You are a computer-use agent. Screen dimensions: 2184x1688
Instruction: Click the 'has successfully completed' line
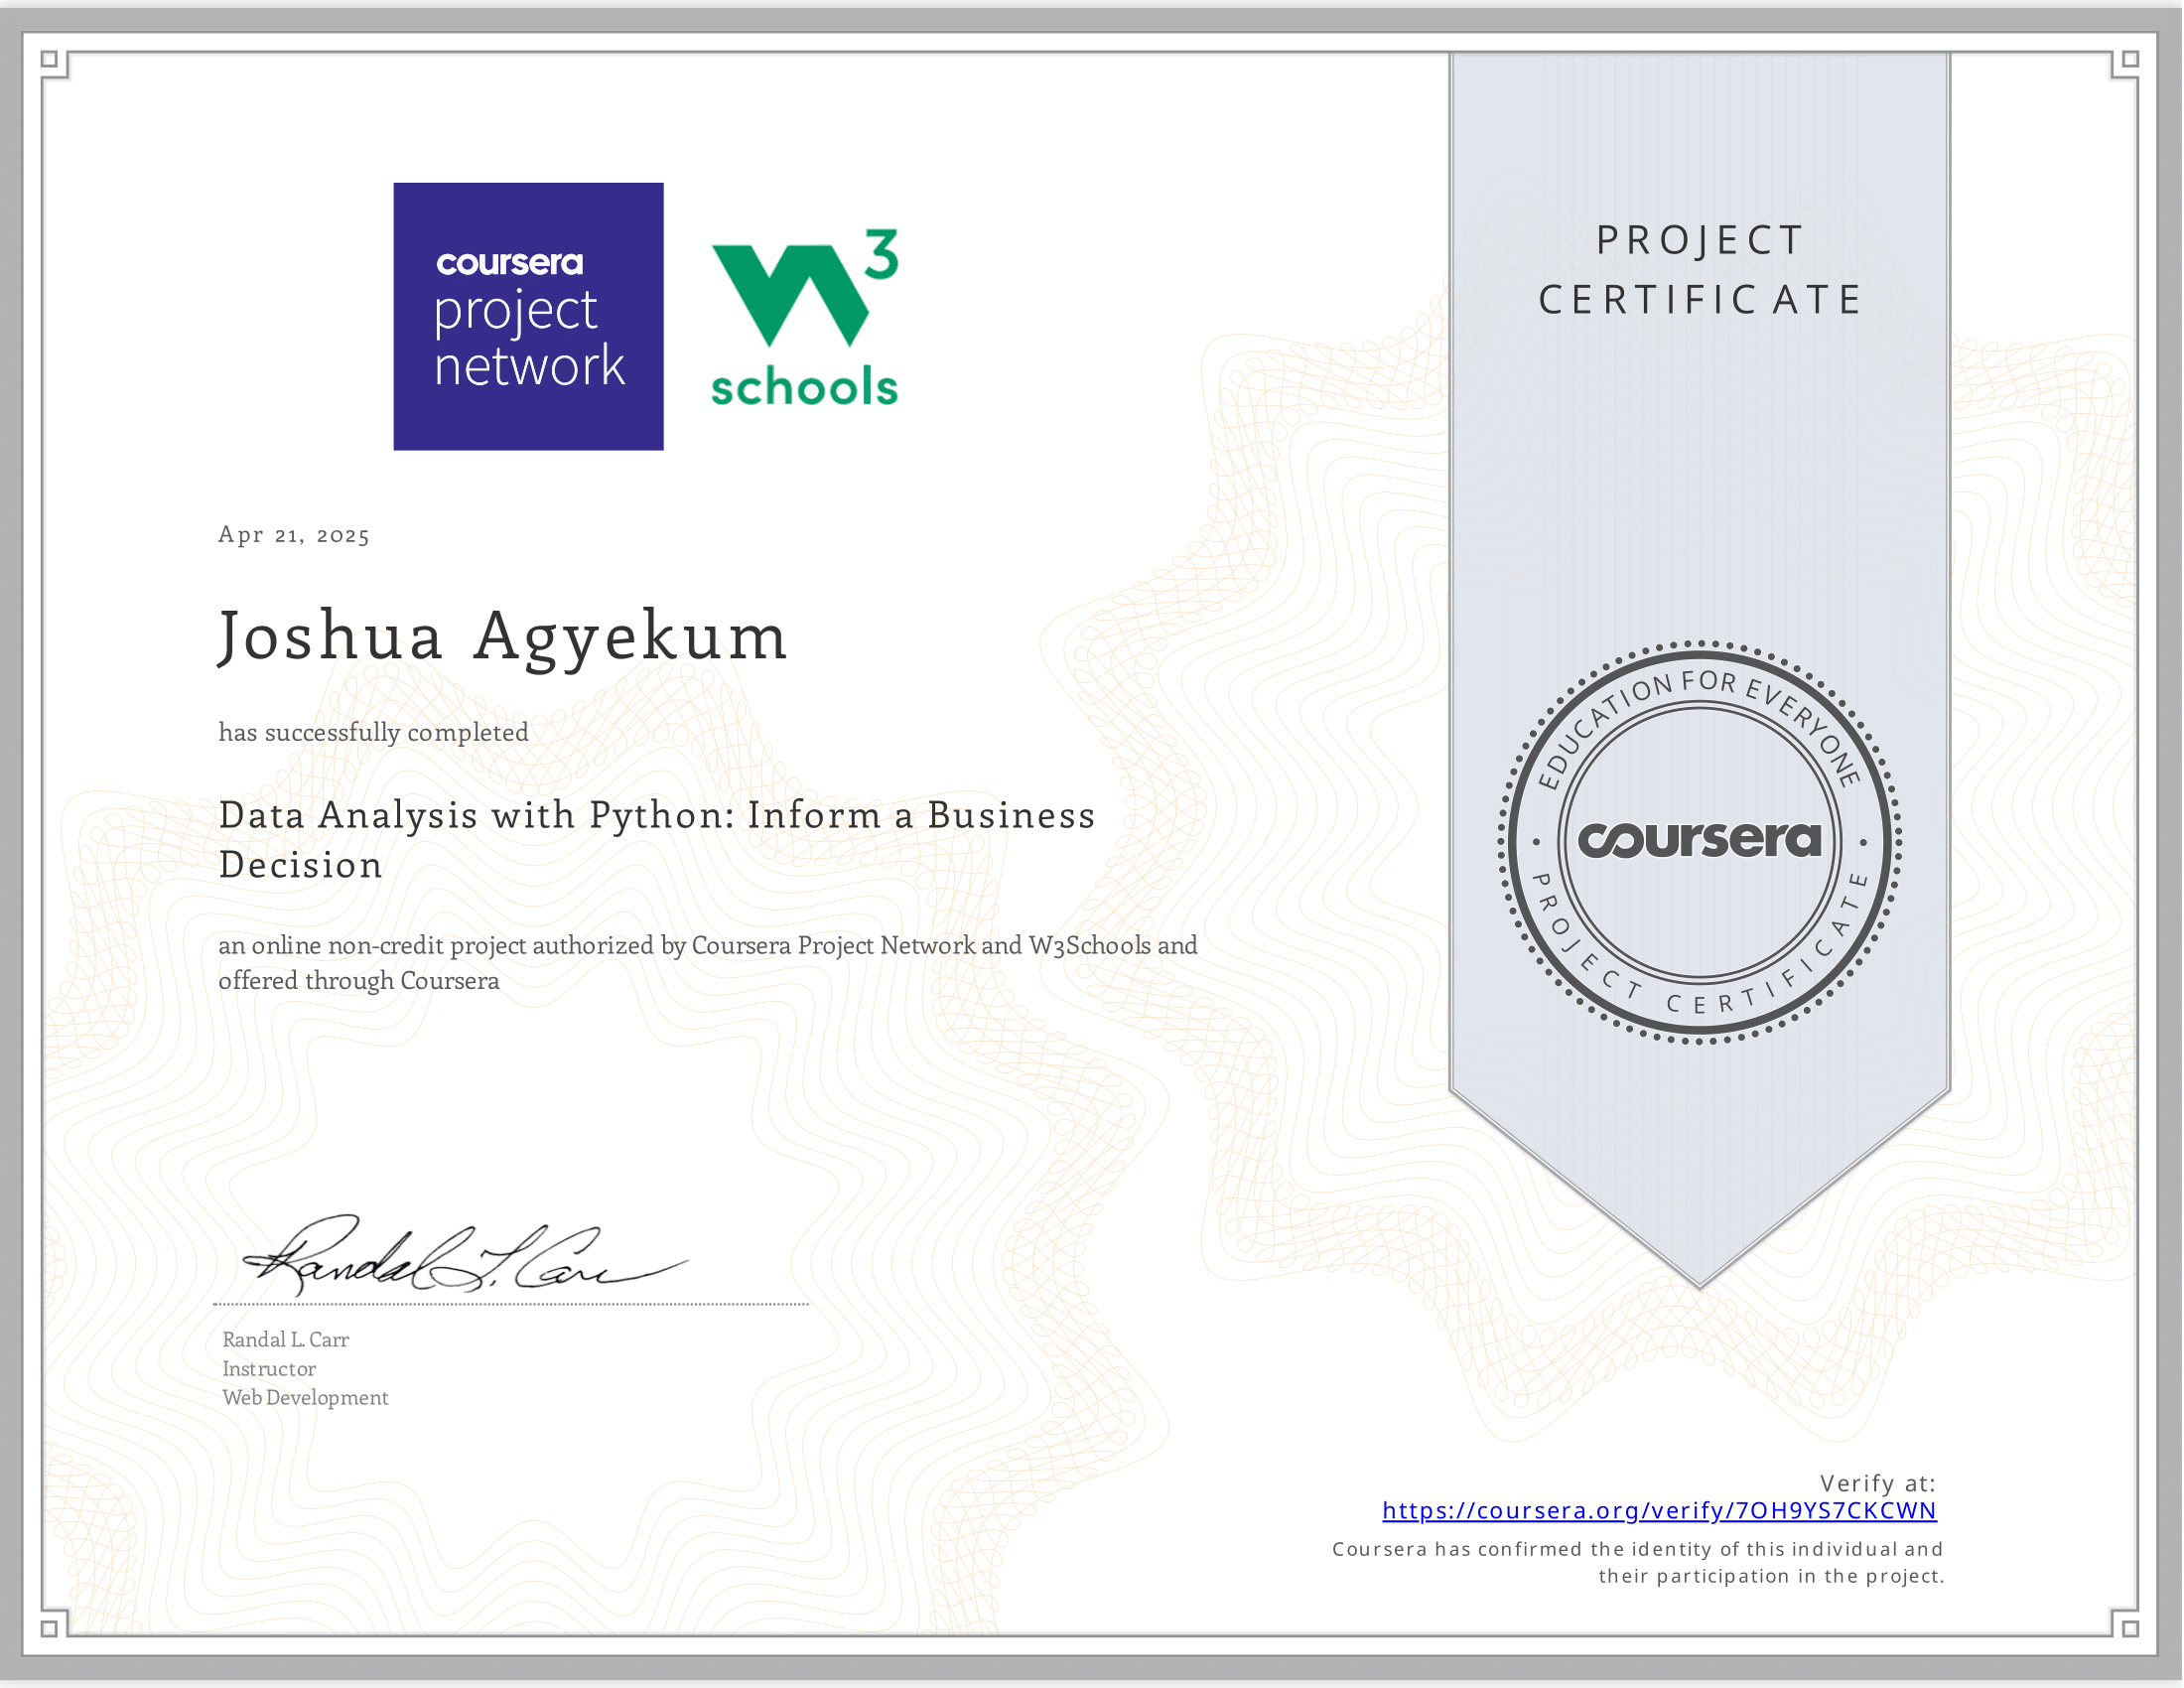[x=373, y=732]
